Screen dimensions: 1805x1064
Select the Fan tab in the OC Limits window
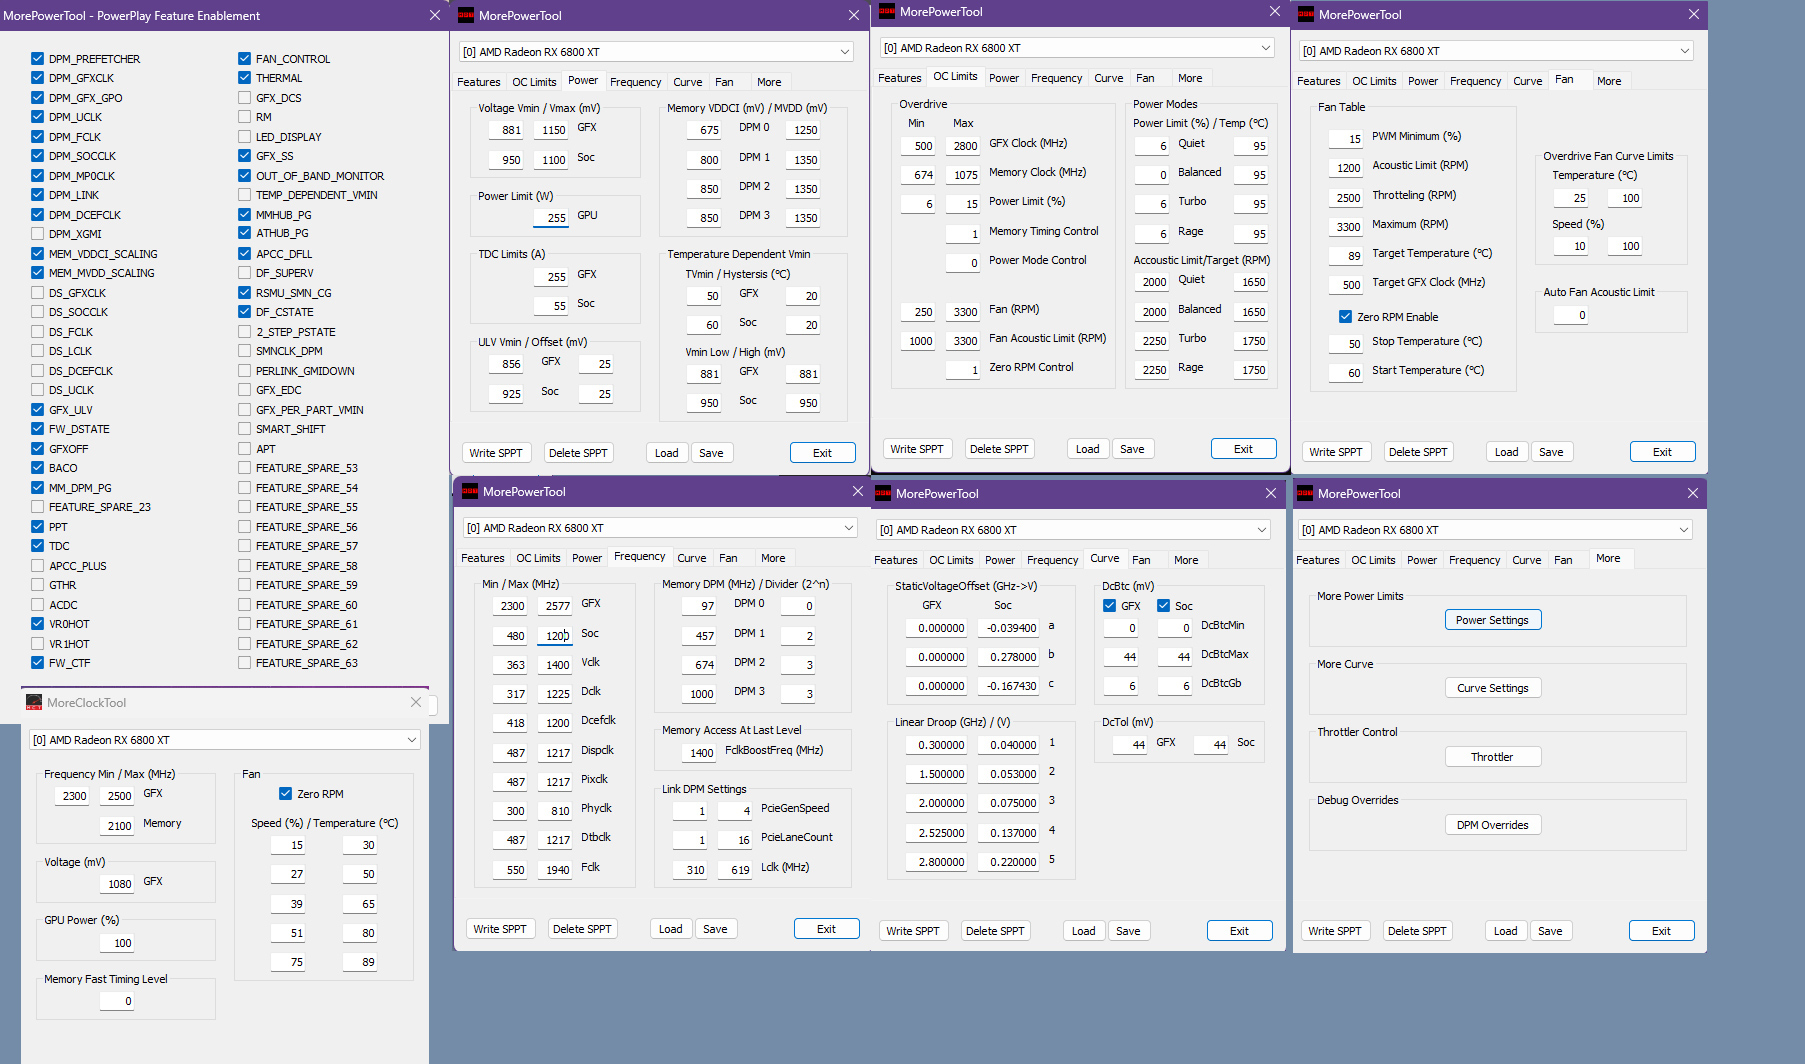(1145, 78)
